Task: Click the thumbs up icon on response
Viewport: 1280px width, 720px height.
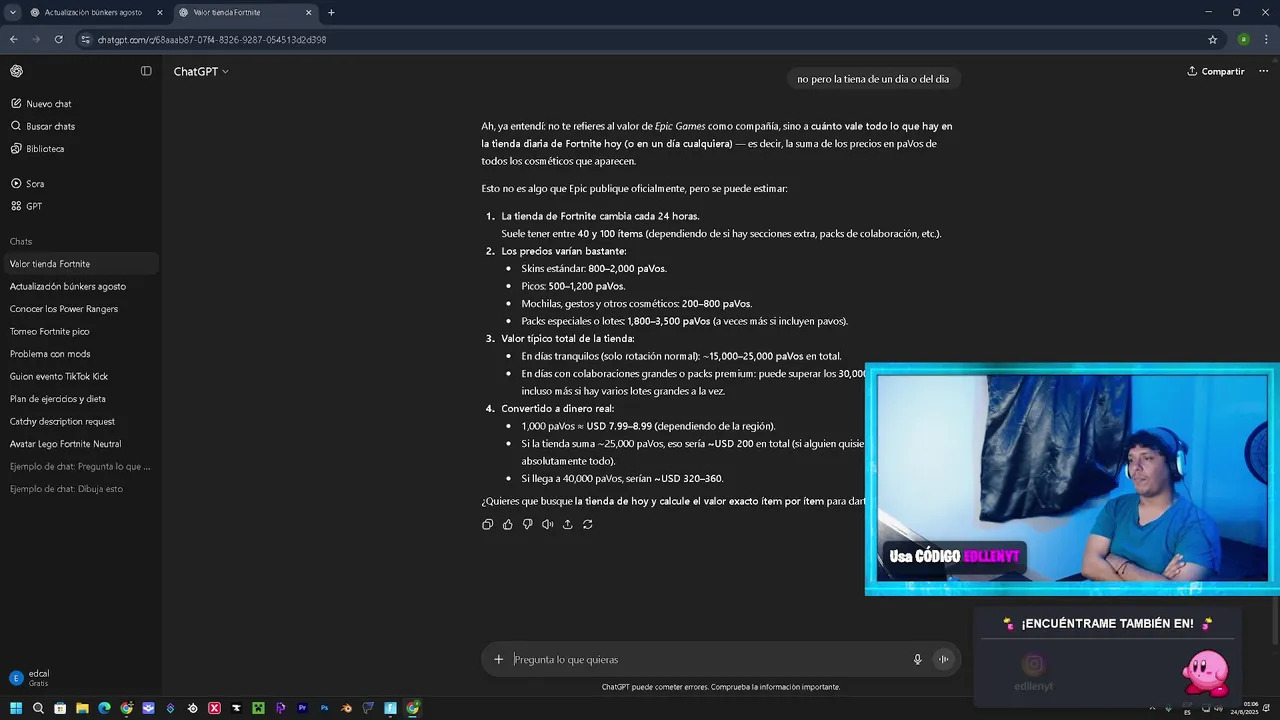Action: 508,524
